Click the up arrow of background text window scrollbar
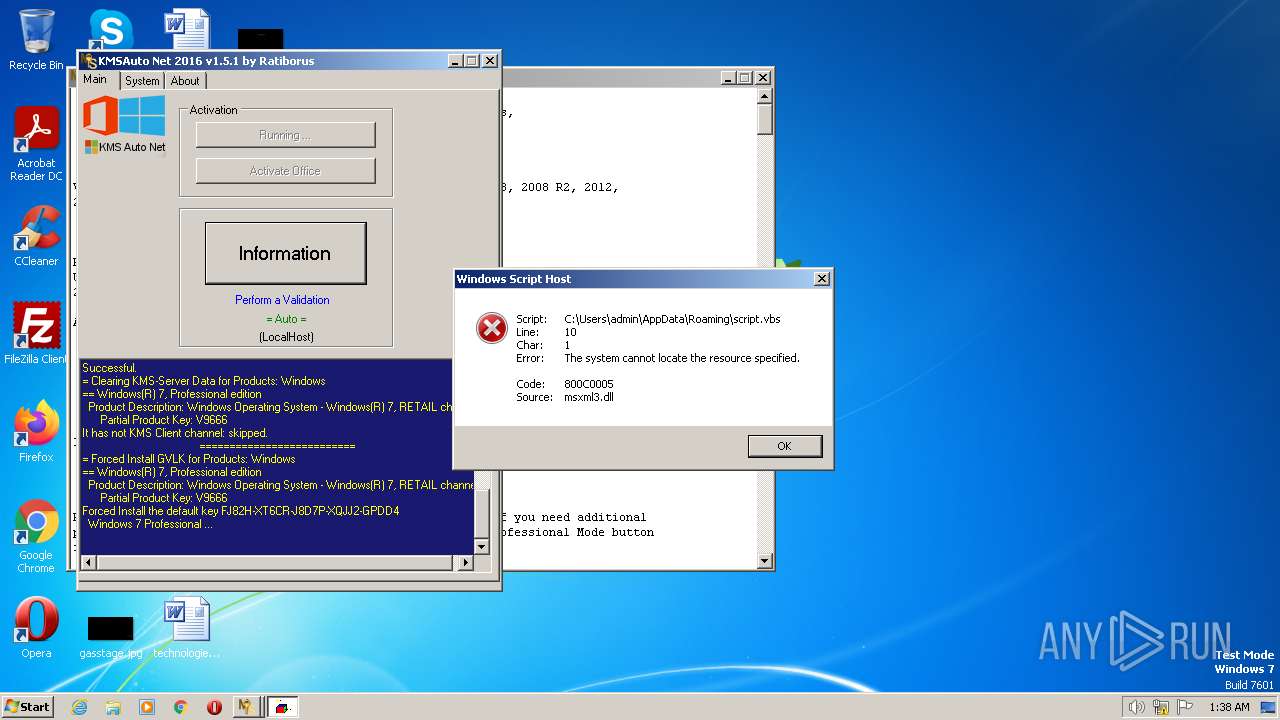The width and height of the screenshot is (1280, 720). tap(765, 97)
